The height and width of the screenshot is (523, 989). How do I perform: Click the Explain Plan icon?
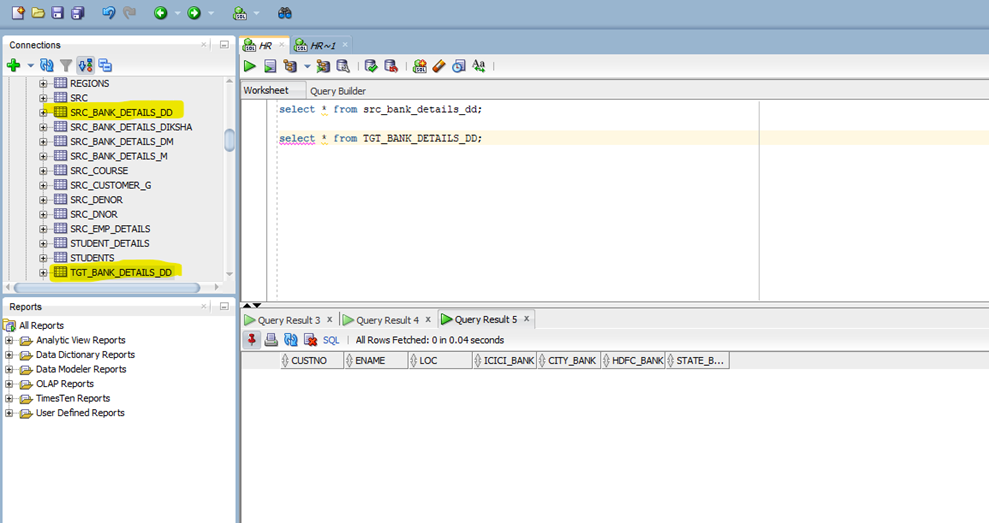(290, 66)
